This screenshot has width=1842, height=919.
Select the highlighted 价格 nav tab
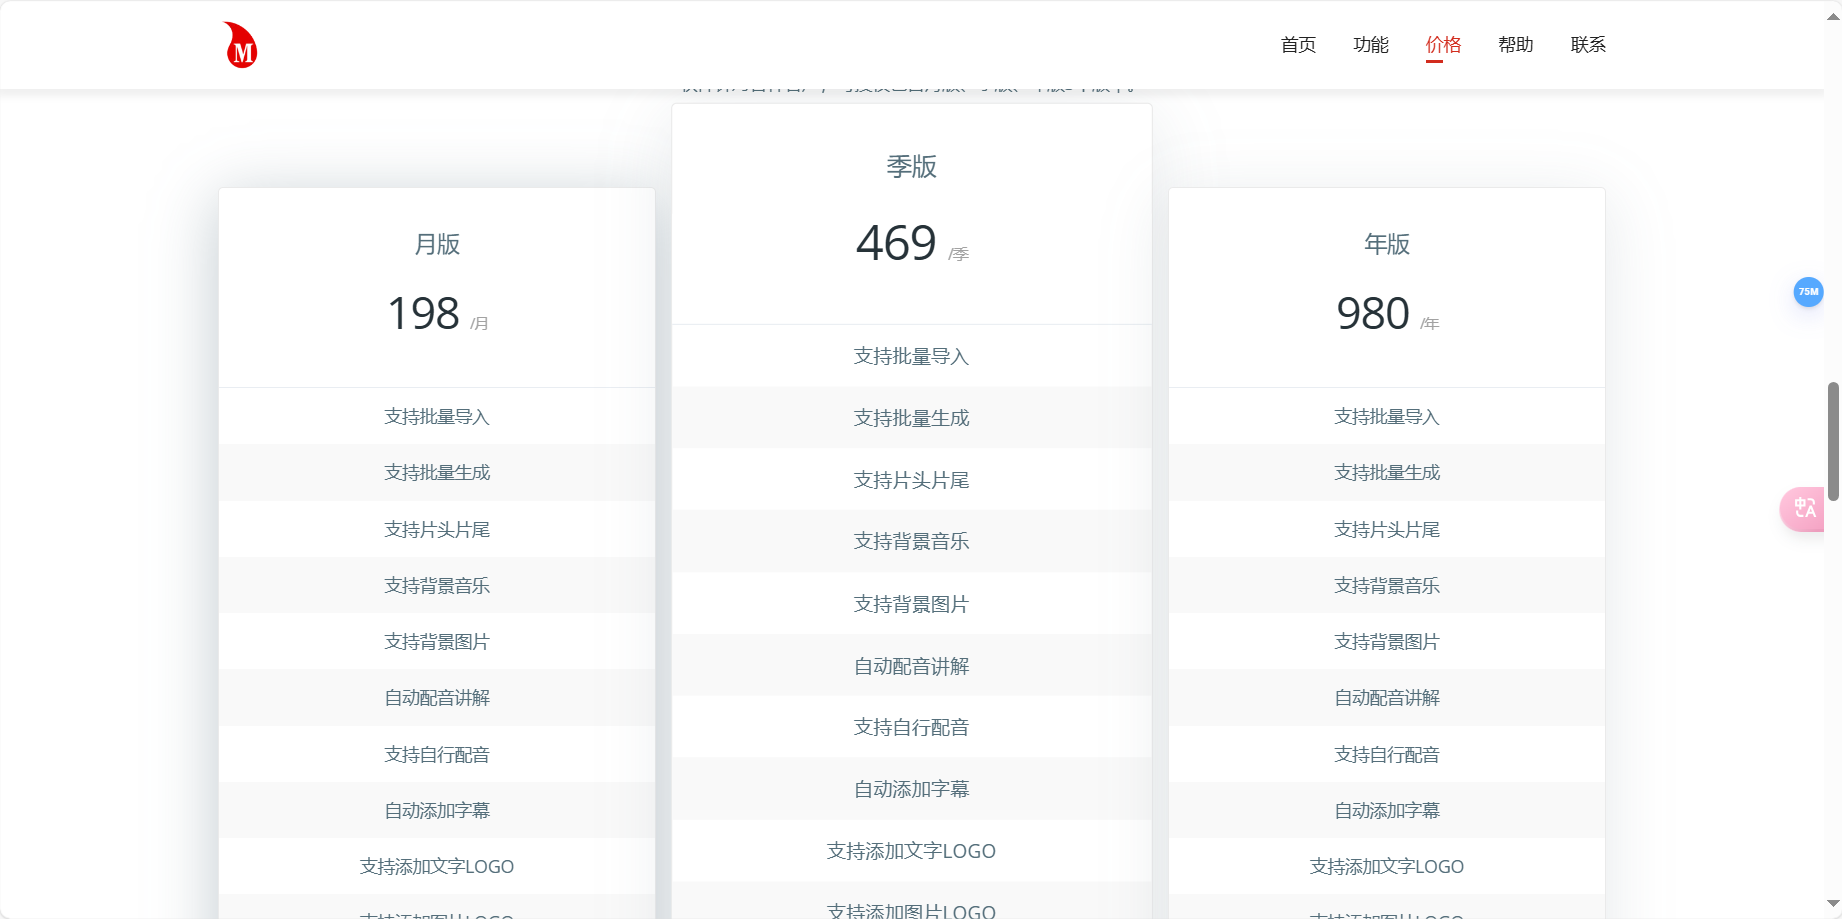tap(1442, 44)
